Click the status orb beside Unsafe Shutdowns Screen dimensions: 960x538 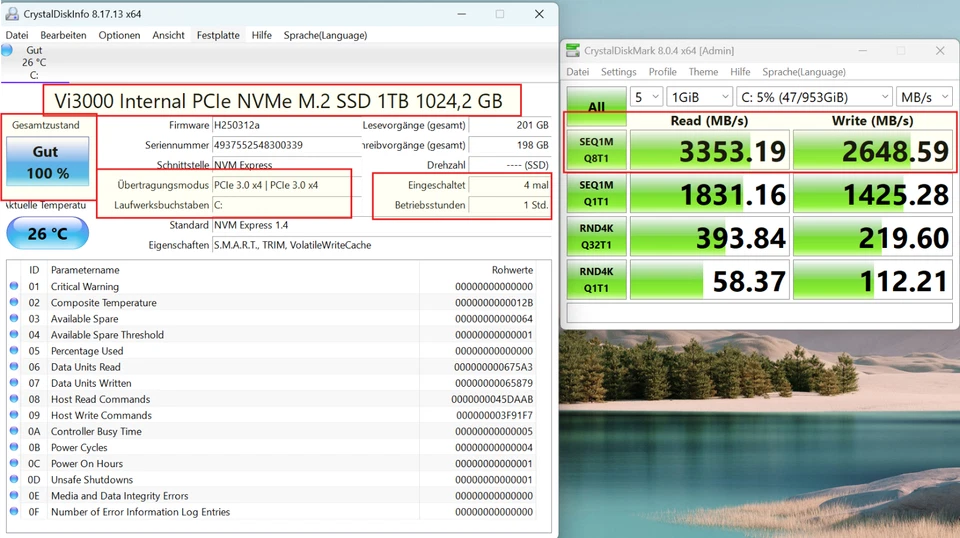(14, 480)
